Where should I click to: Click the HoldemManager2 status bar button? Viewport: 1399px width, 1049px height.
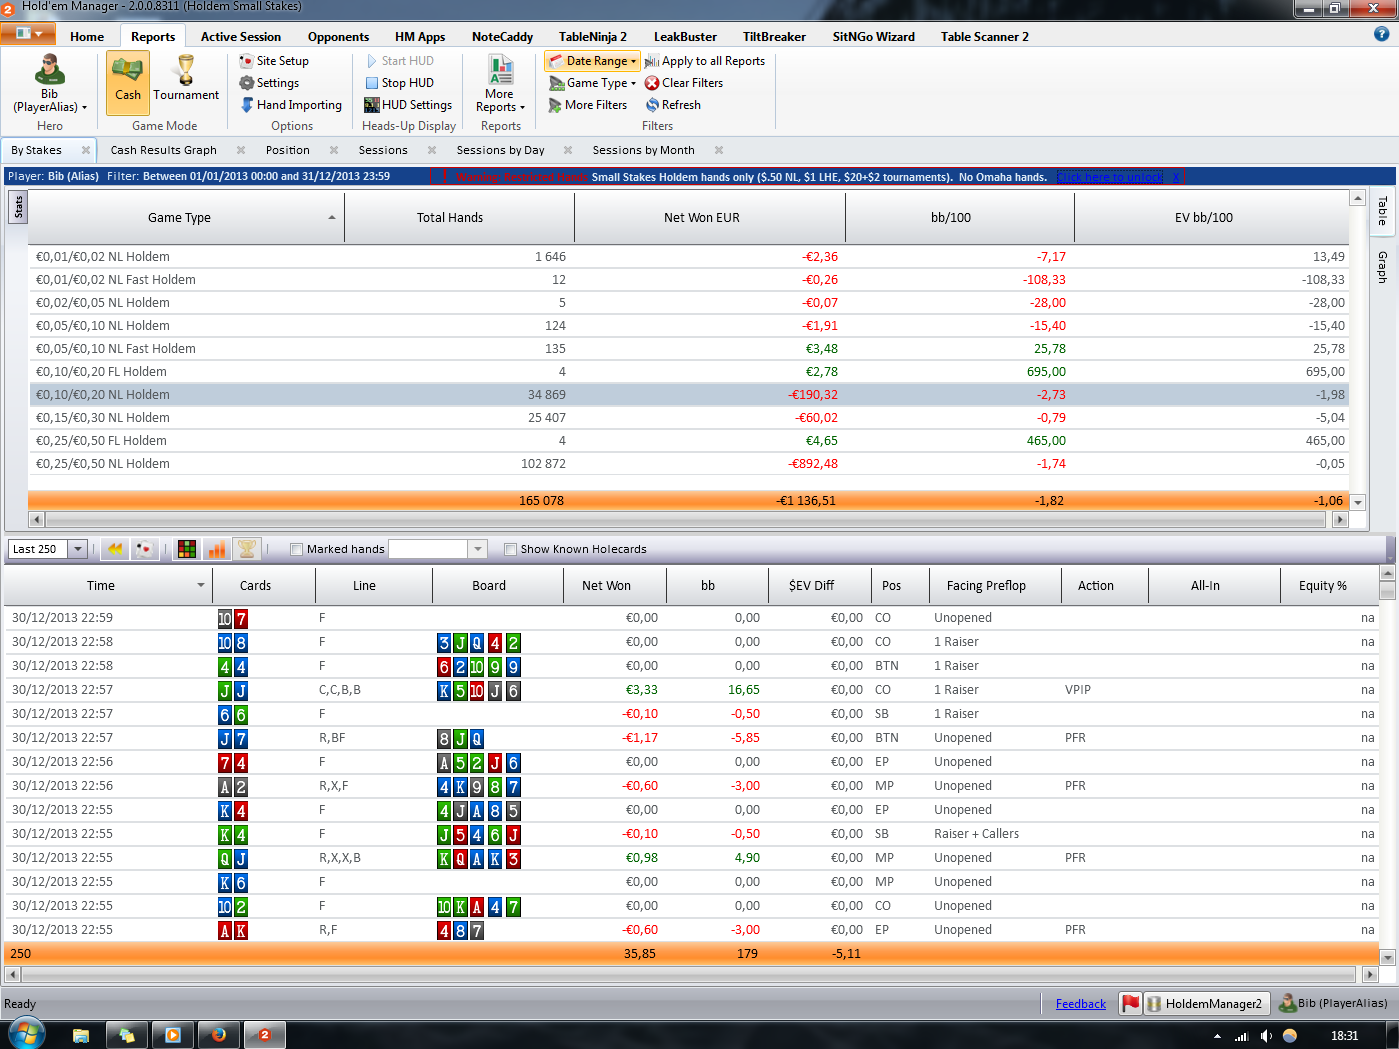[1205, 1003]
